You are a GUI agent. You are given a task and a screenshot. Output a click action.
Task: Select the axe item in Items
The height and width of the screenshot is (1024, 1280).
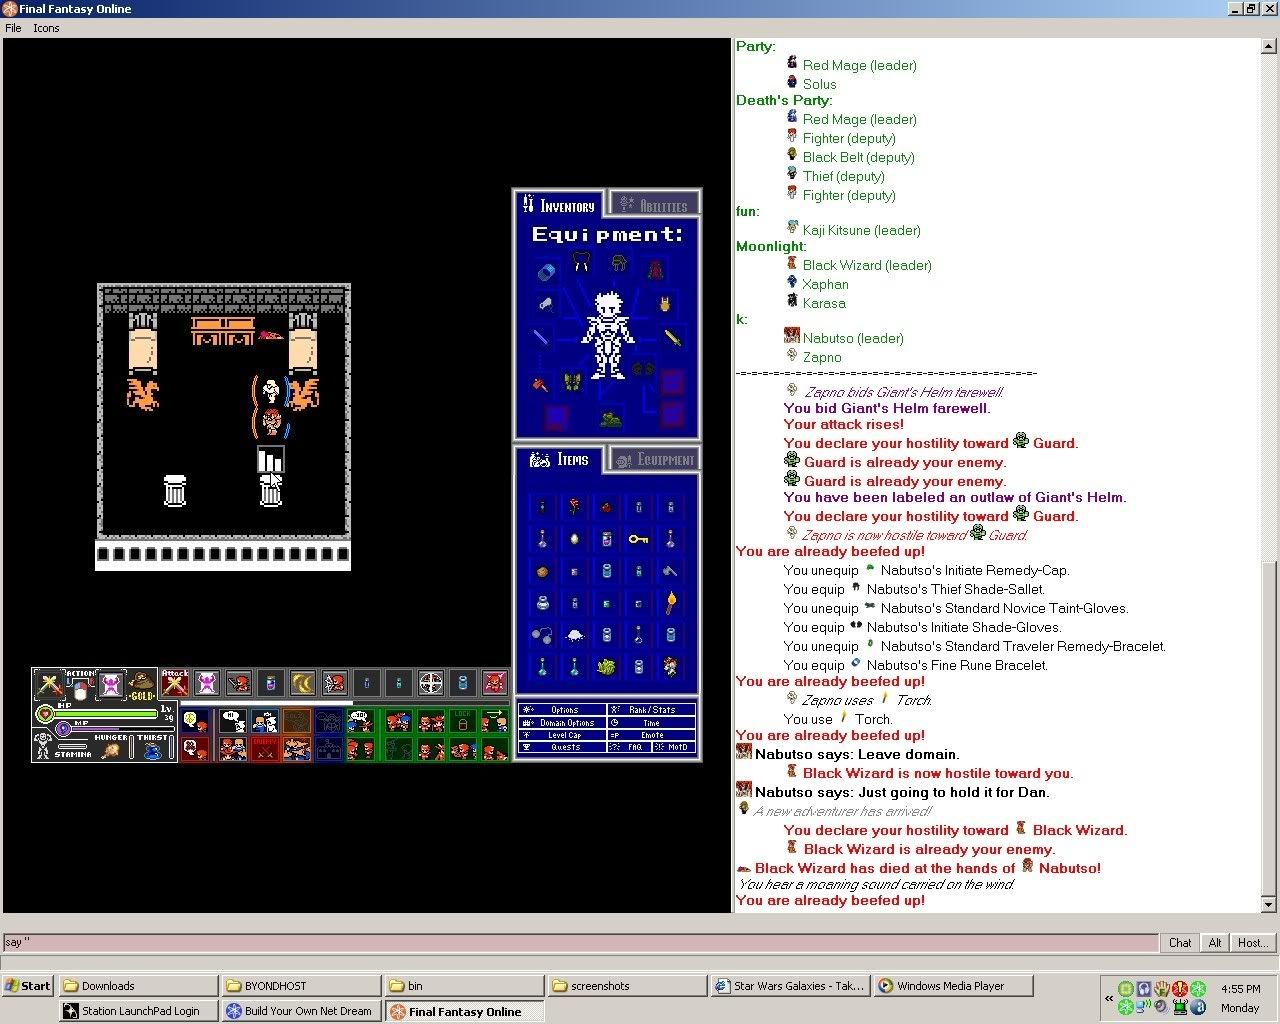(x=670, y=571)
